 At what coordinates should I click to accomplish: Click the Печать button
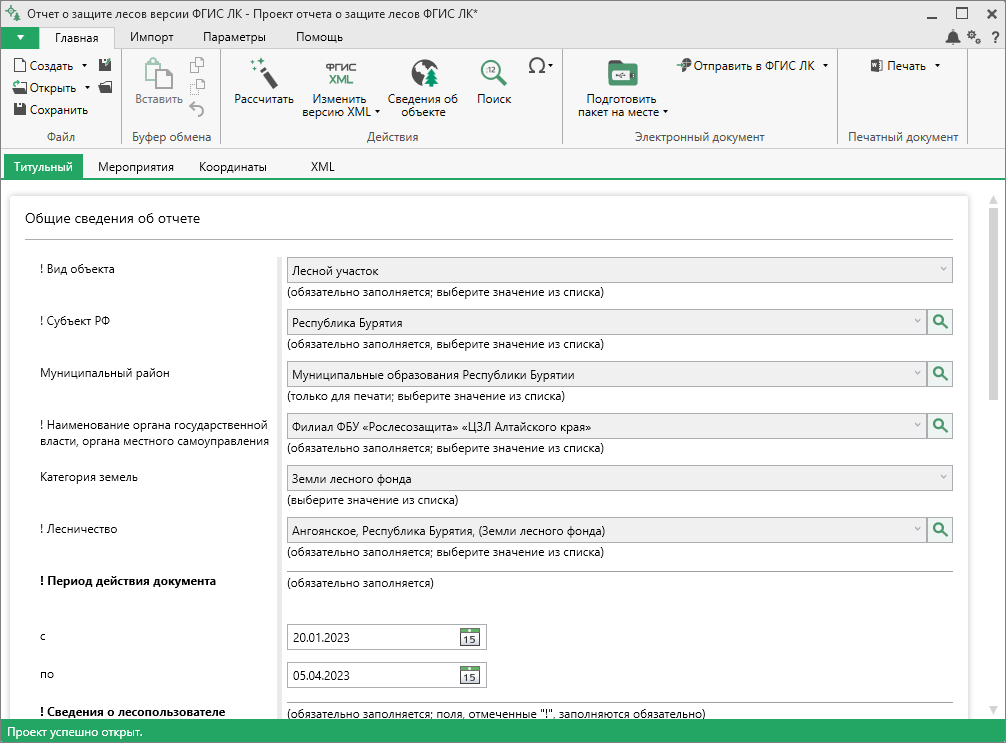click(x=898, y=65)
